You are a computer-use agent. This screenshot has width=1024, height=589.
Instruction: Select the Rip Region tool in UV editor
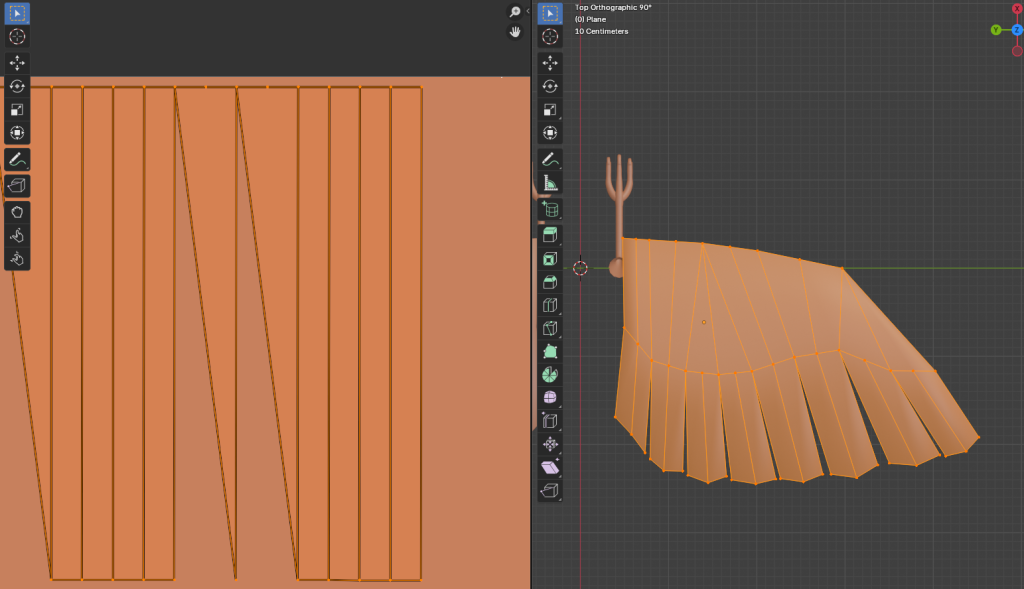(x=17, y=185)
